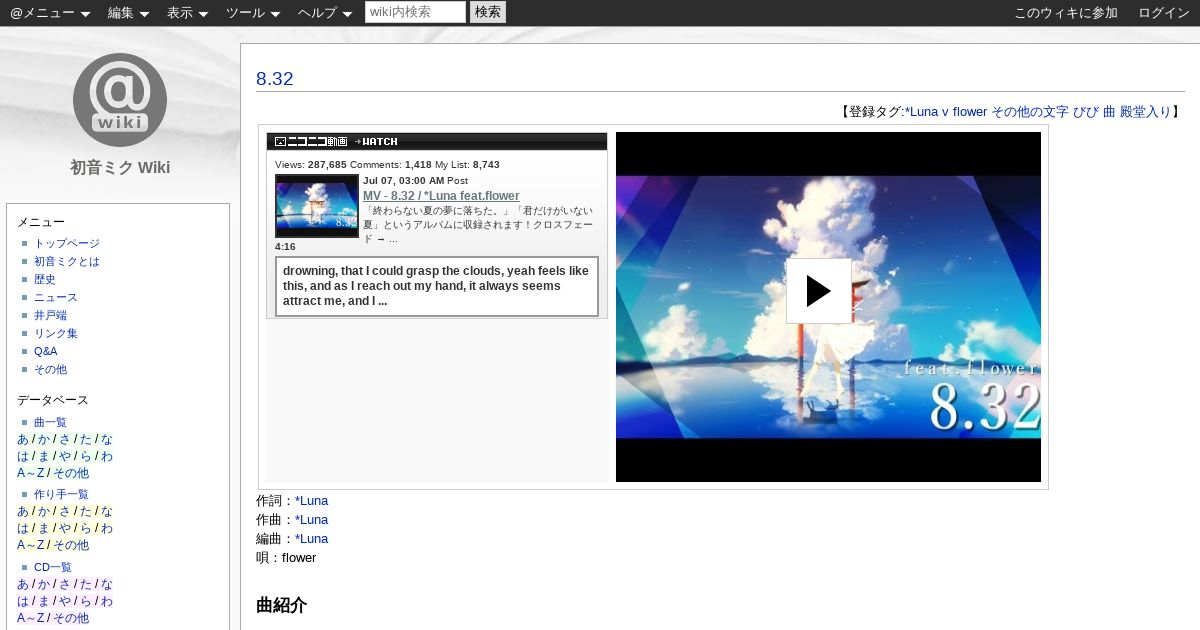
Task: Click *Luna next to 作曲
Action: coord(311,520)
